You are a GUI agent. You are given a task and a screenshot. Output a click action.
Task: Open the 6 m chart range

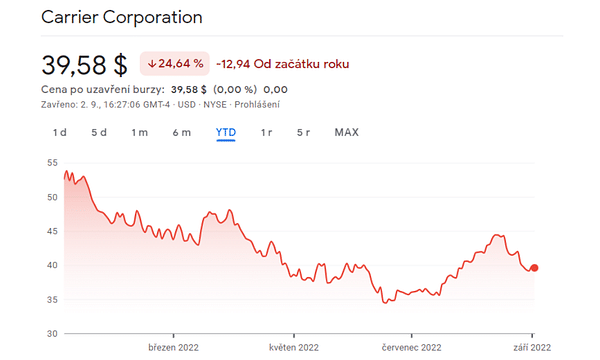coord(181,132)
